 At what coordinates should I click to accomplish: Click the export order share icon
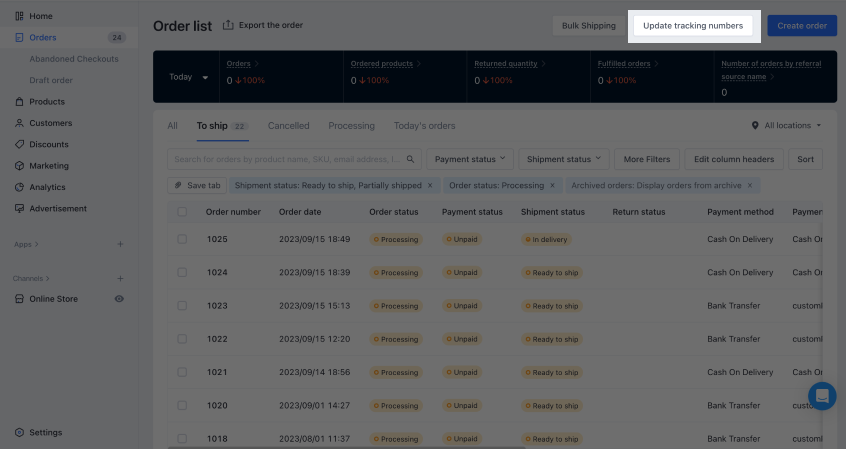[228, 25]
